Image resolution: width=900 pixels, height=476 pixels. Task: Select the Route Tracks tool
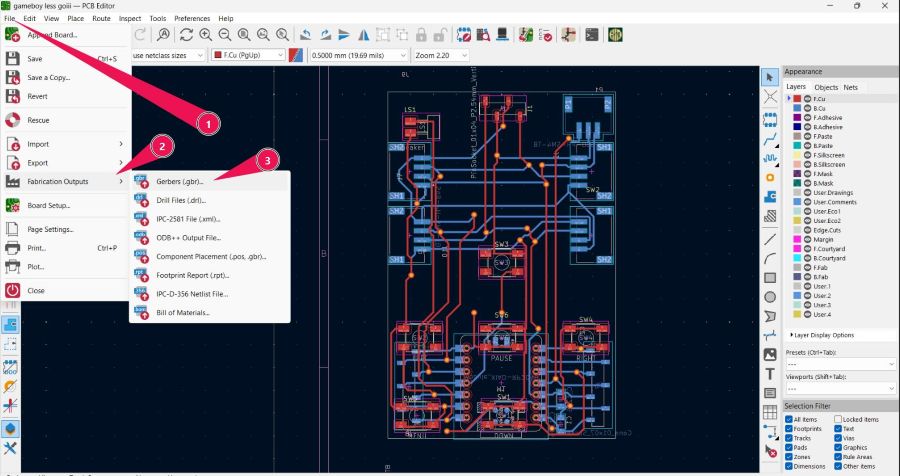tap(770, 139)
